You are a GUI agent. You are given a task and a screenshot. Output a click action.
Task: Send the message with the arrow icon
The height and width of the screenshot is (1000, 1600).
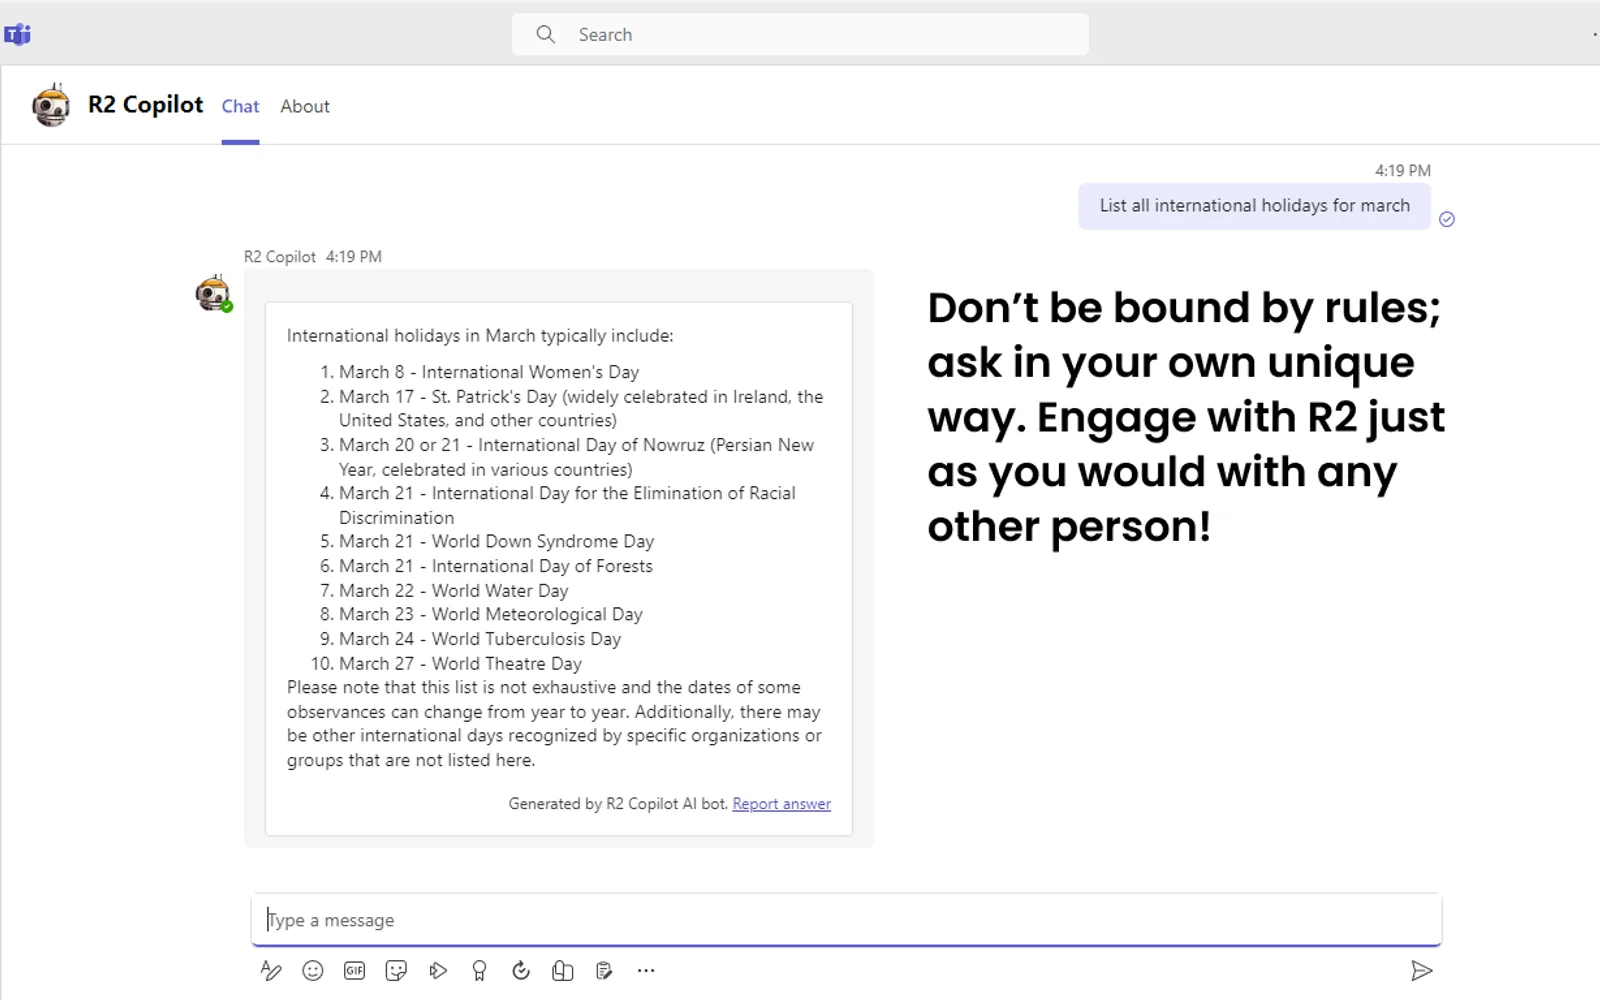[1421, 970]
